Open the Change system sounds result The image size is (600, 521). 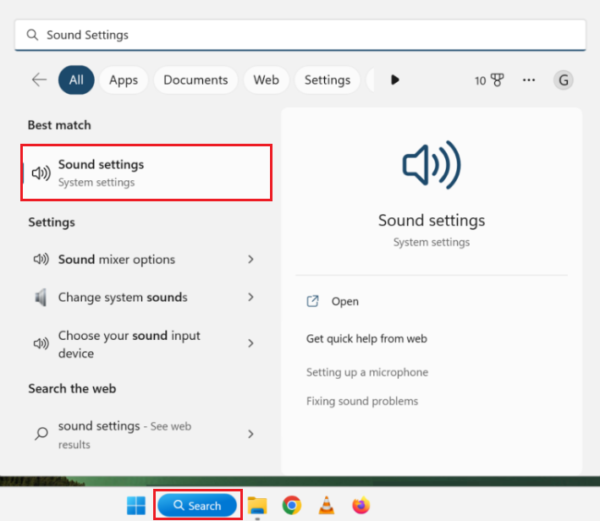pos(146,297)
